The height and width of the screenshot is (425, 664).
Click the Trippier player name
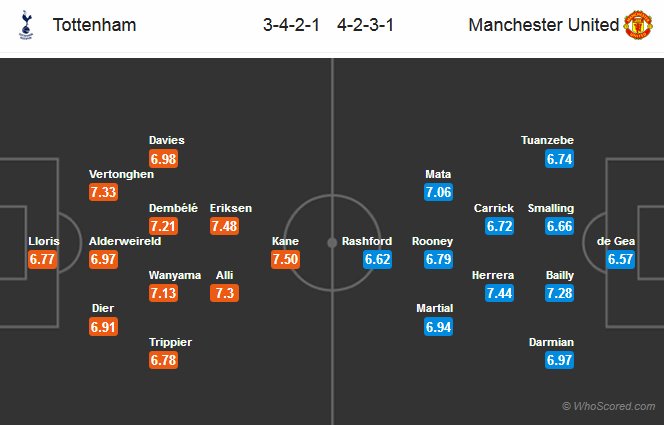(170, 342)
